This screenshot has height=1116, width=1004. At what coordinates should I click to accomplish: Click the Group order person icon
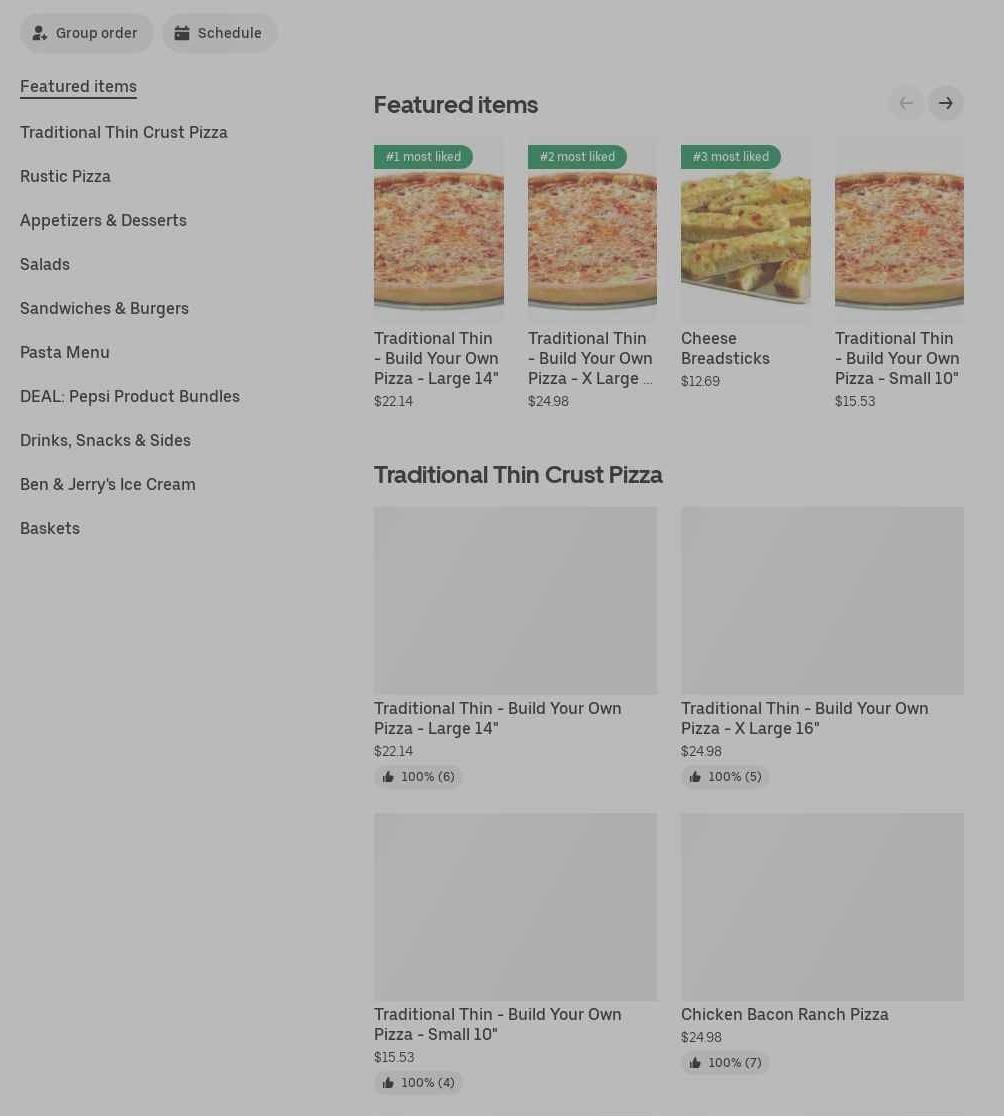(x=40, y=33)
